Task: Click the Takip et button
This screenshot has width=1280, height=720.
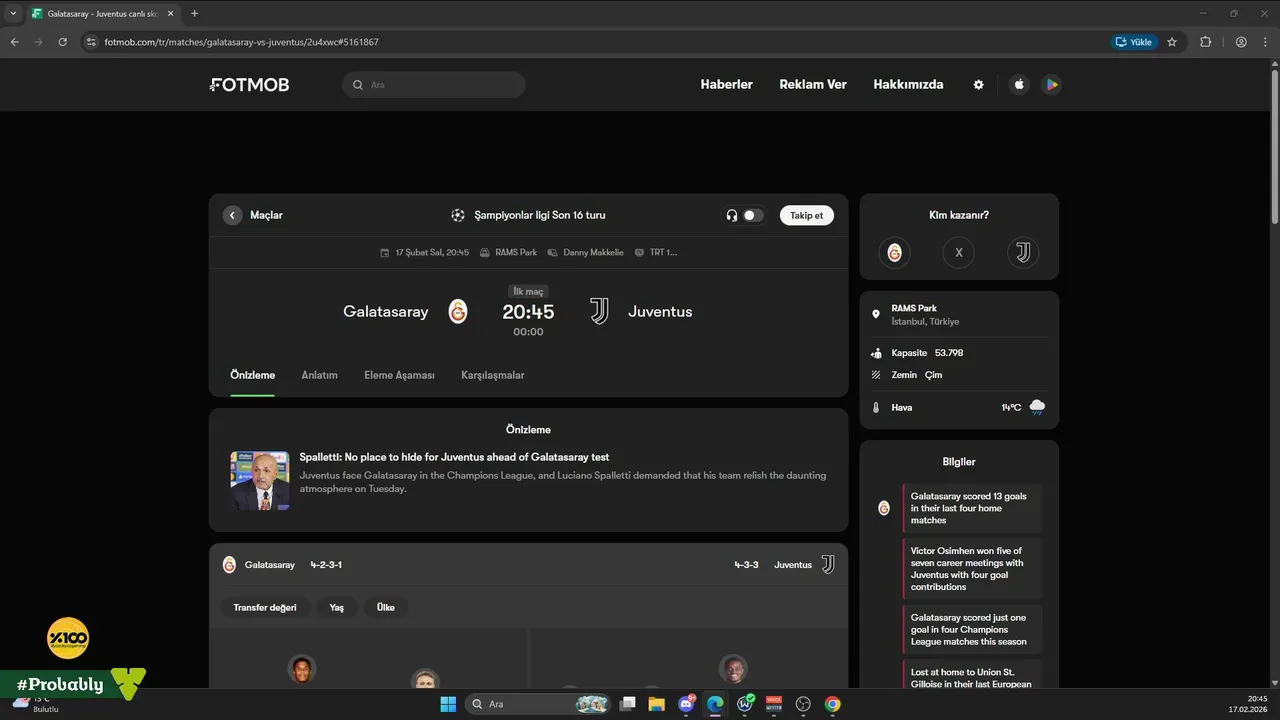Action: point(807,215)
